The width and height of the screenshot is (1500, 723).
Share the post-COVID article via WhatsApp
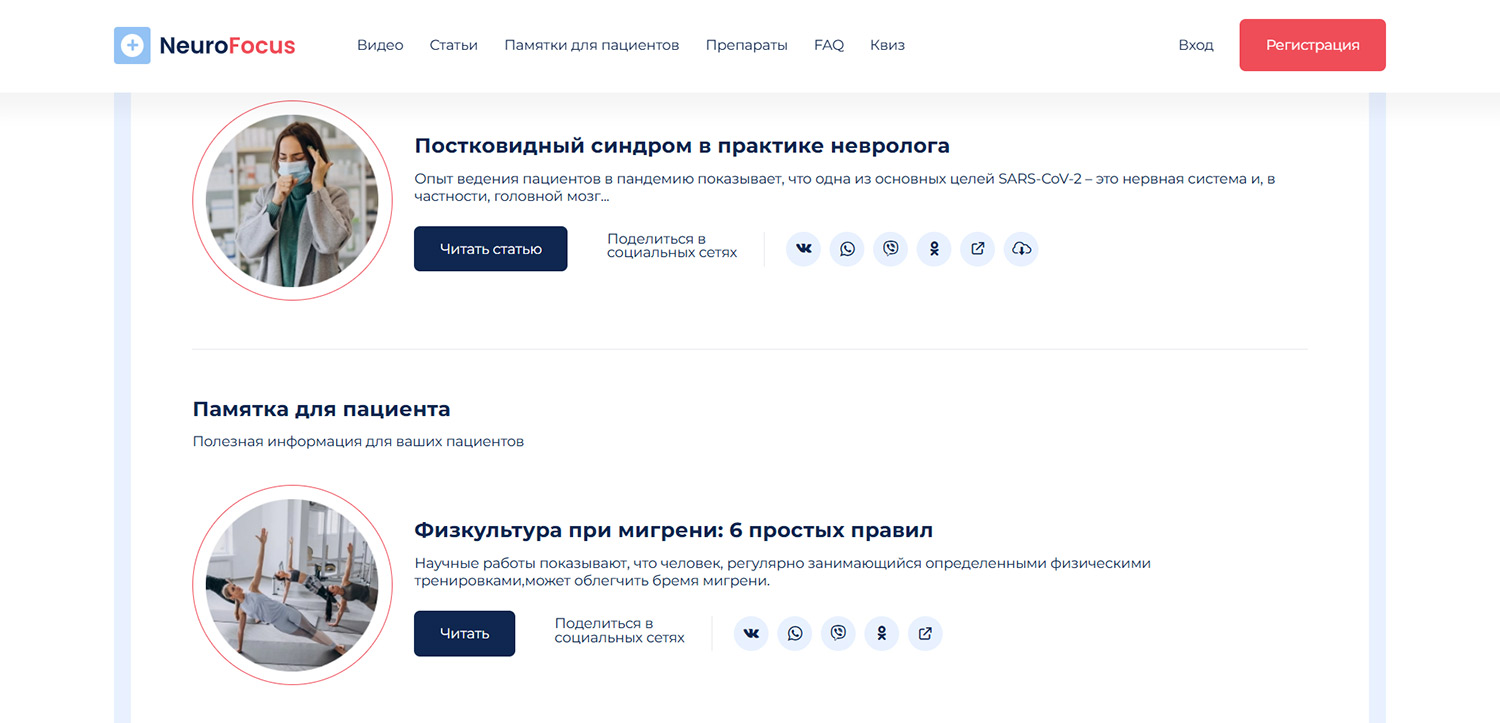(847, 249)
